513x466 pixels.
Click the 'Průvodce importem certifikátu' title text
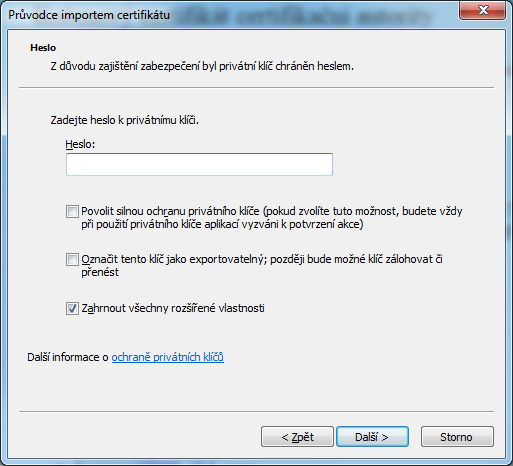89,15
